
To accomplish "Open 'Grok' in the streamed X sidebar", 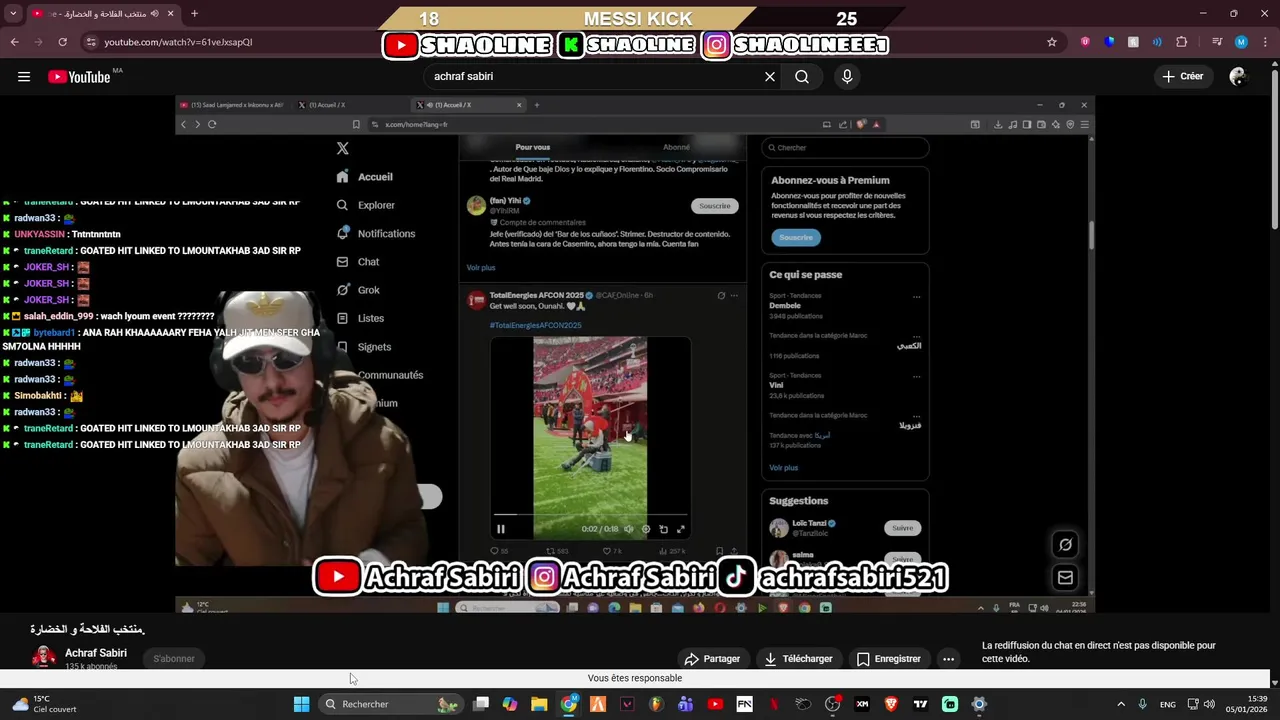I will coord(358,290).
